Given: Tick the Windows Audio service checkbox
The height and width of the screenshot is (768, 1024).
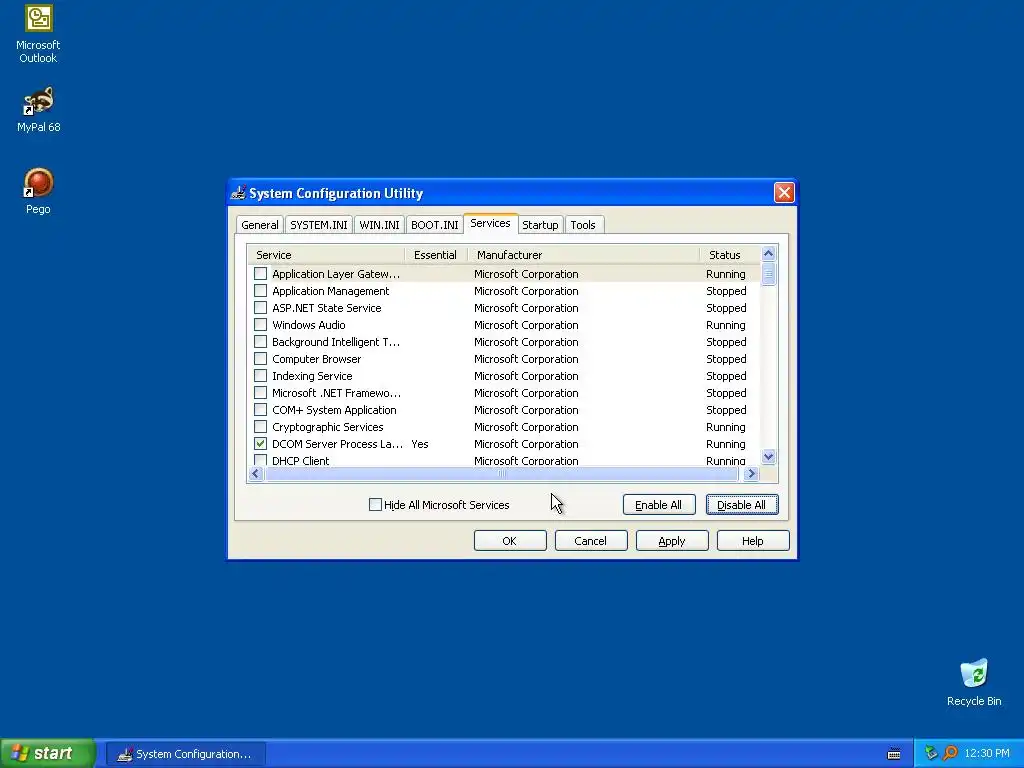Looking at the screenshot, I should tap(261, 325).
